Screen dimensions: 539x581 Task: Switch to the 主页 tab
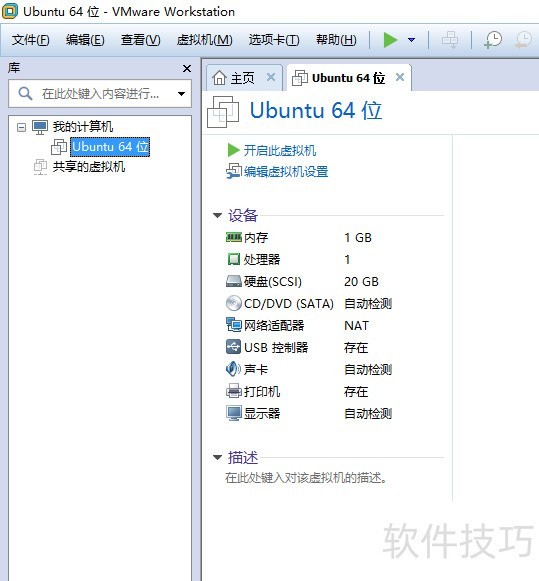pos(243,78)
